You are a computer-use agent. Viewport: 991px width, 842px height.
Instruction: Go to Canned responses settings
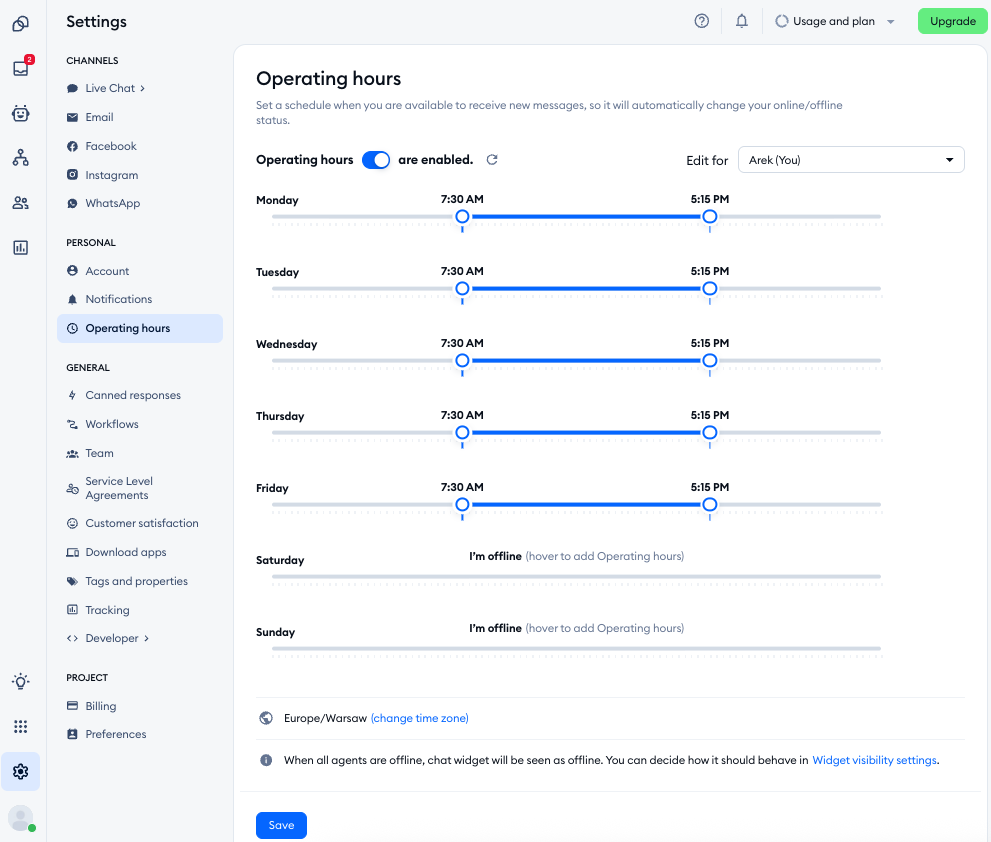(133, 395)
